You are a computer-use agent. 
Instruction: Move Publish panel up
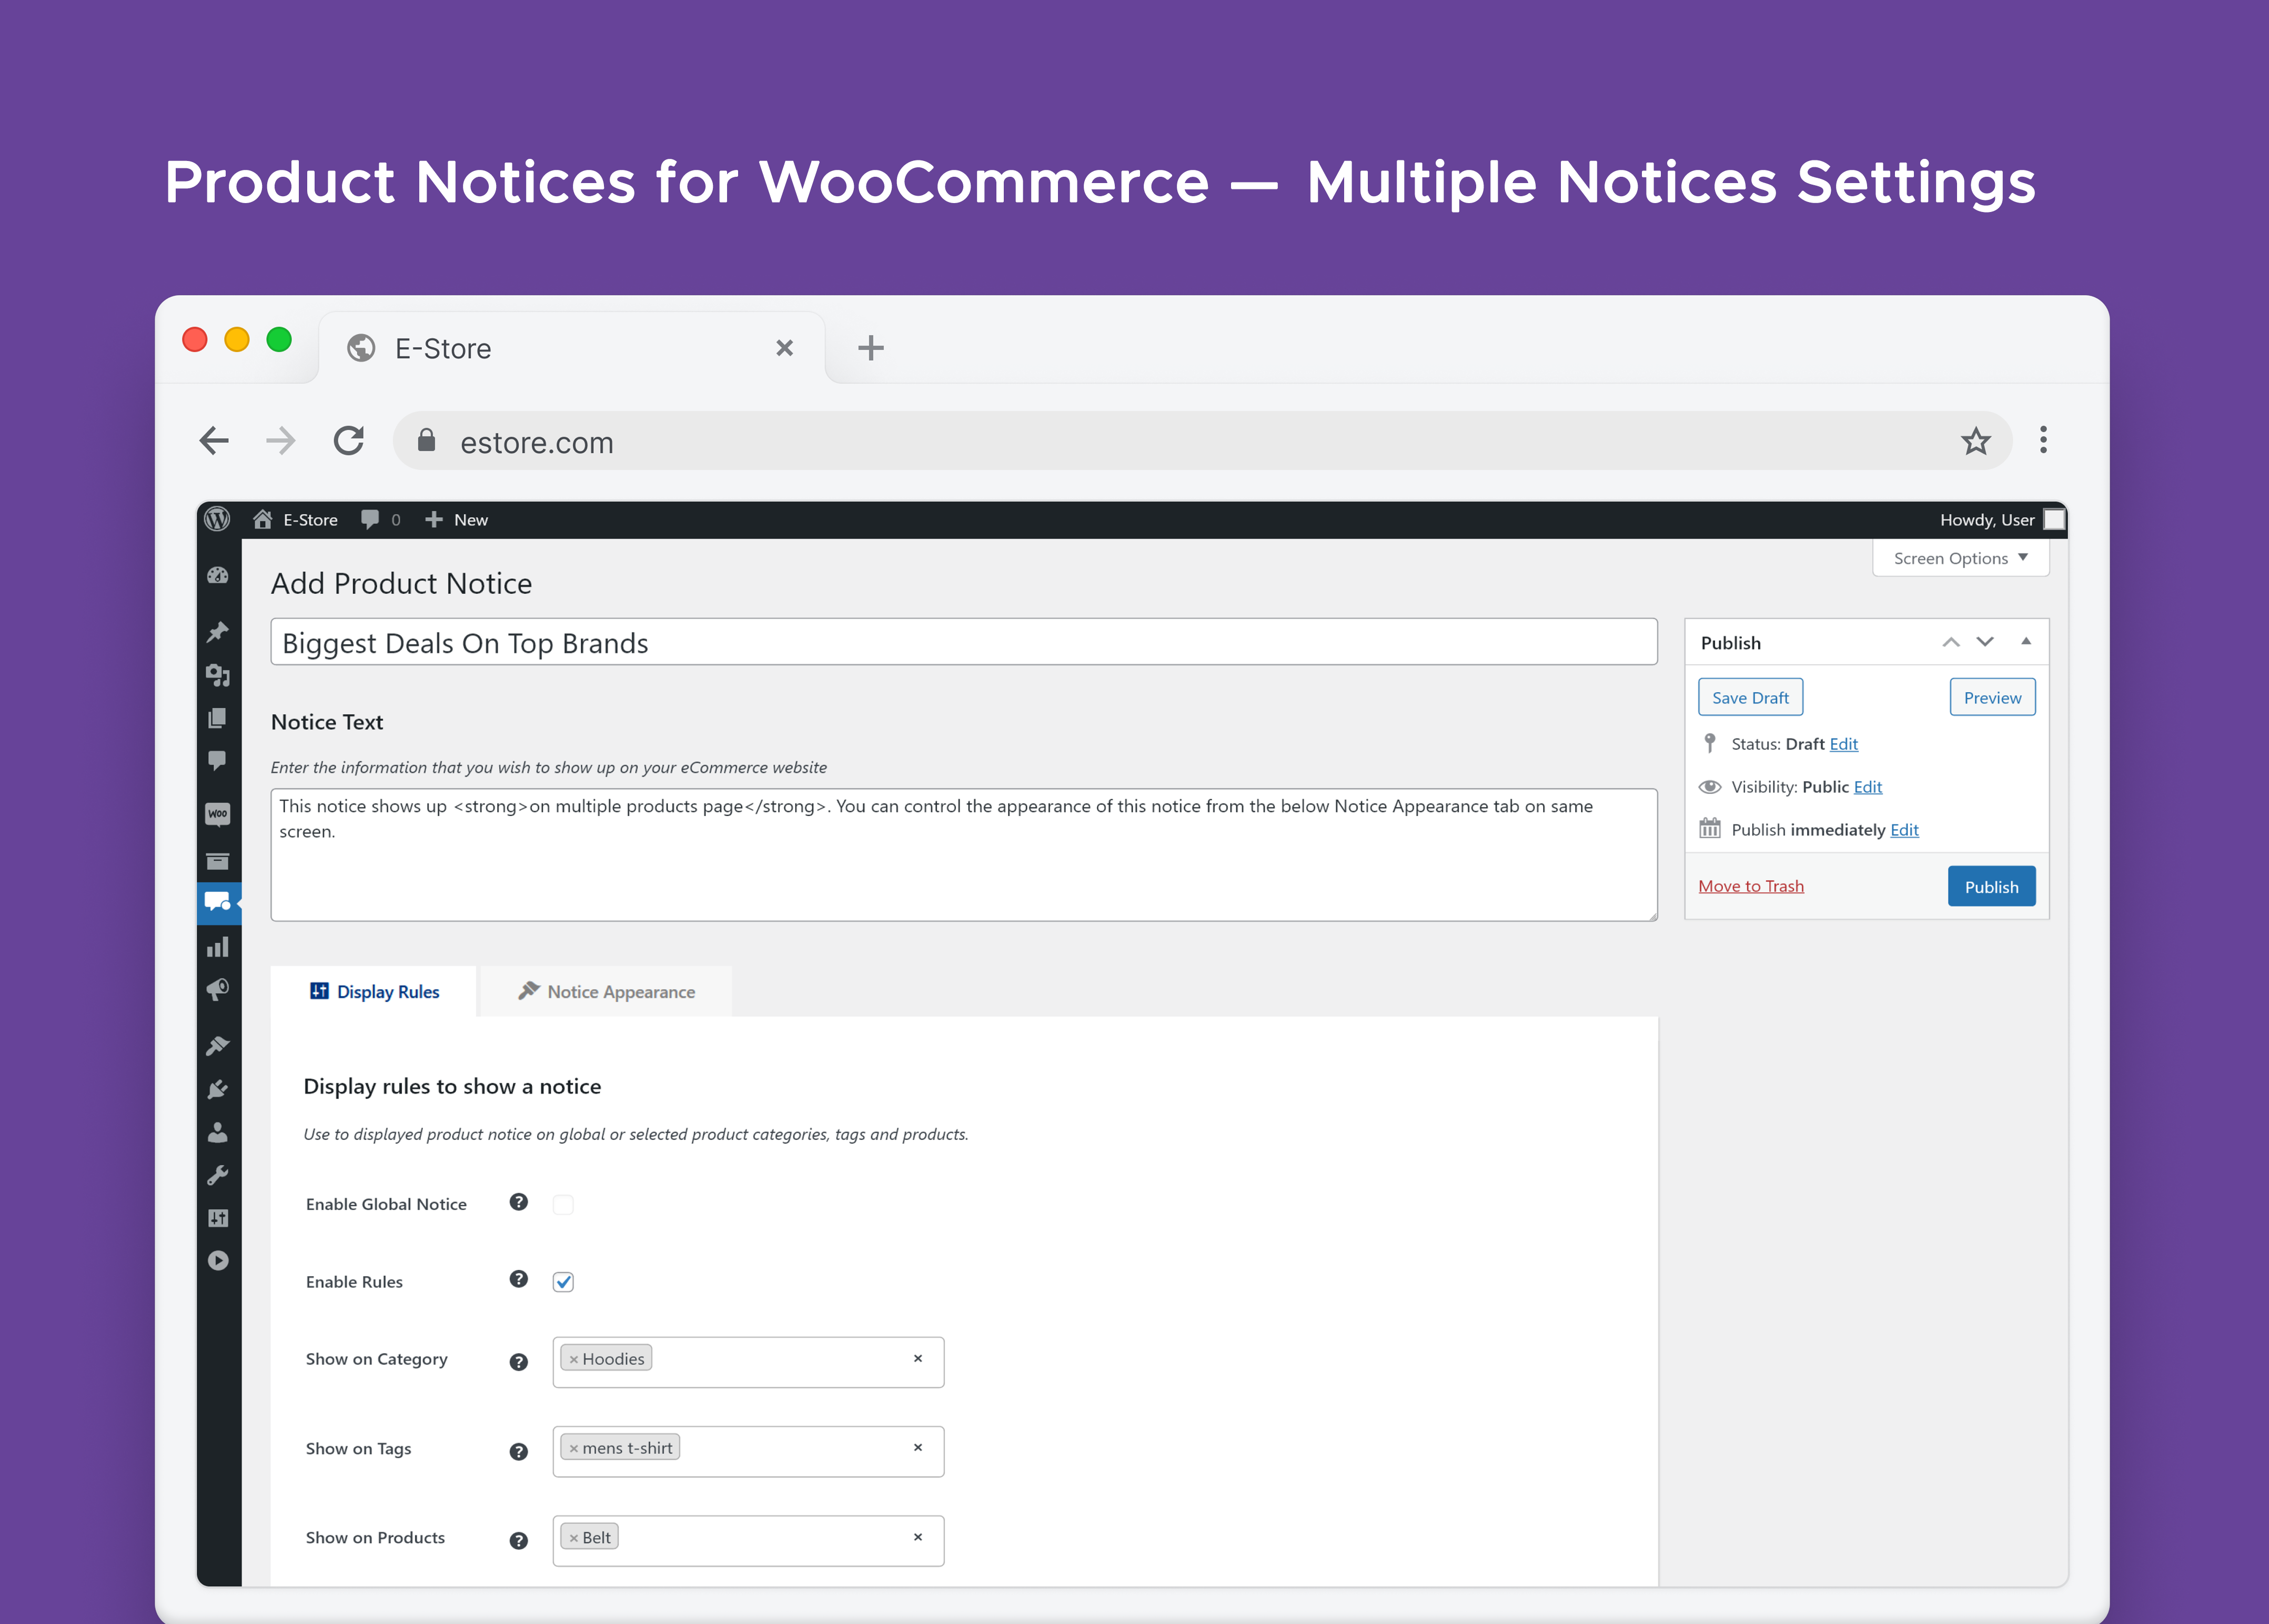click(1951, 642)
